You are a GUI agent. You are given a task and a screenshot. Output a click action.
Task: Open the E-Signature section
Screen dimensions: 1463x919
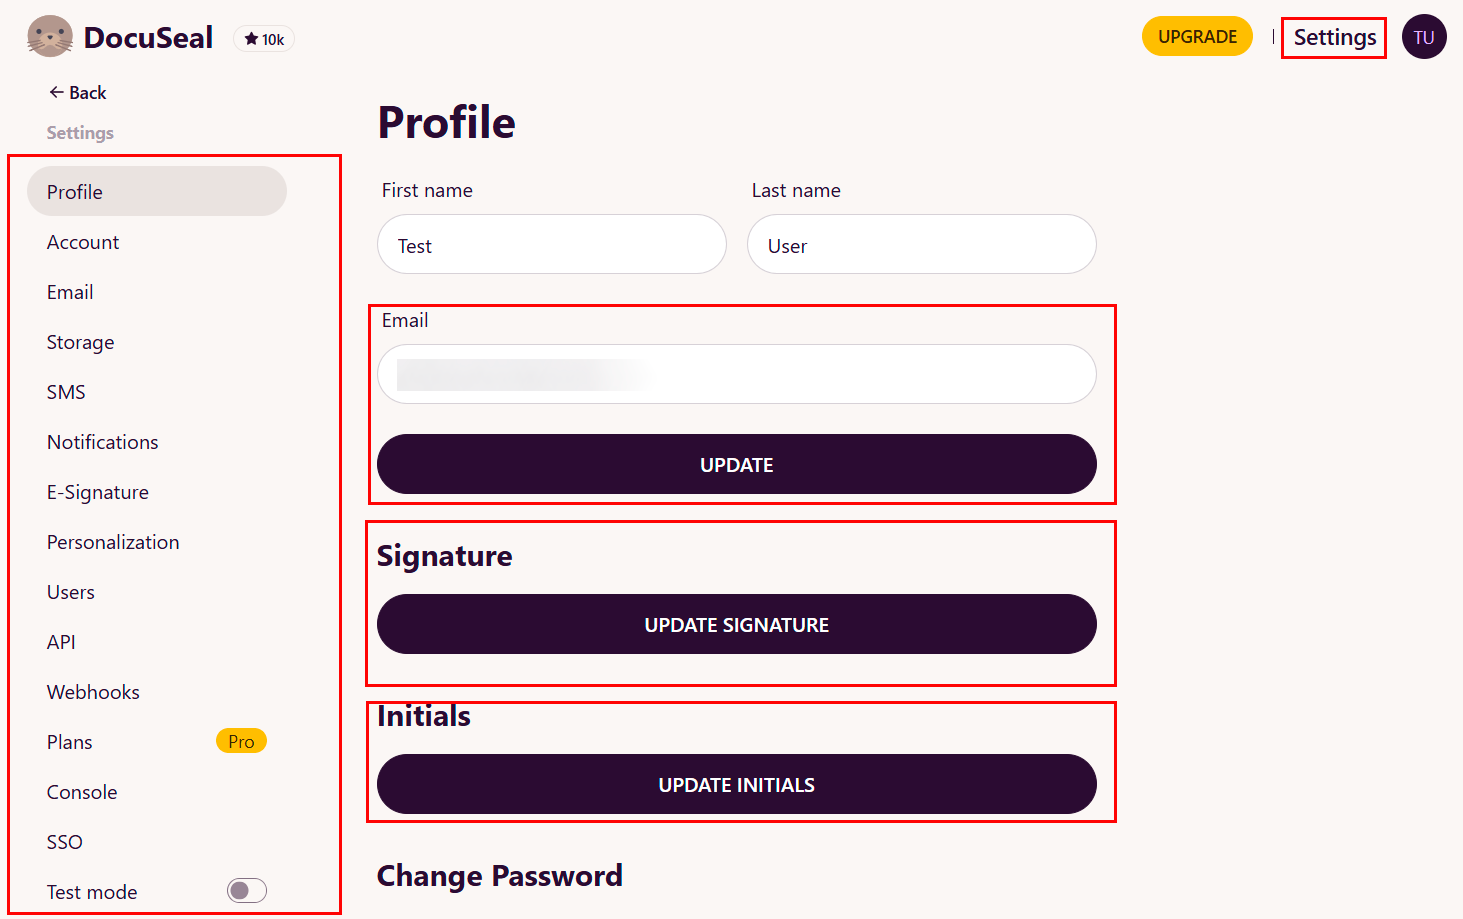98,491
